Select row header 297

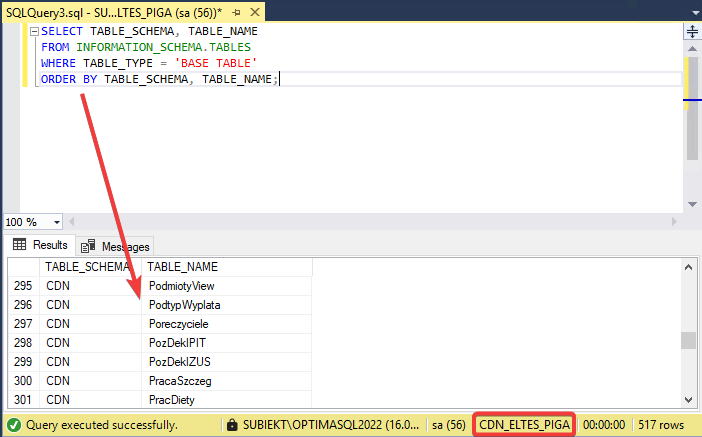(x=23, y=324)
